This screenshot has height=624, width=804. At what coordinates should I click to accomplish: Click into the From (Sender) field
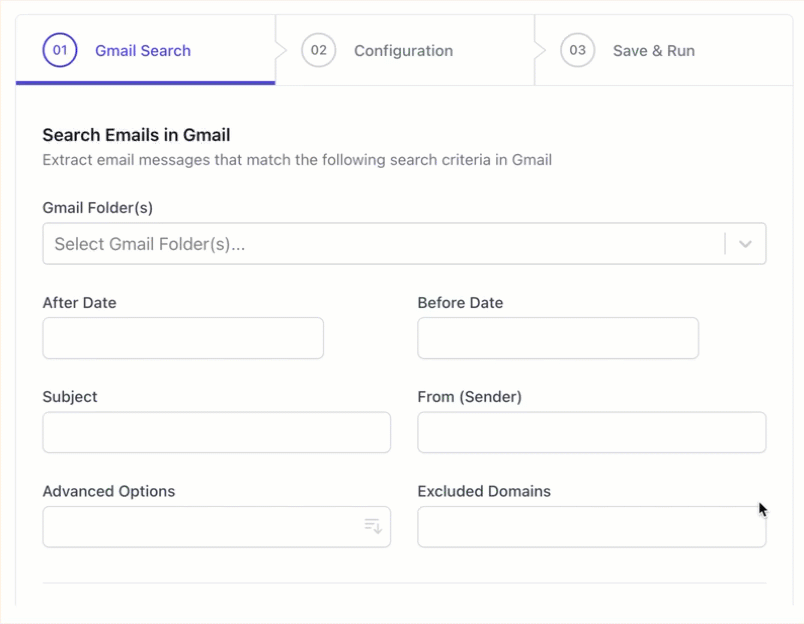[x=592, y=432]
